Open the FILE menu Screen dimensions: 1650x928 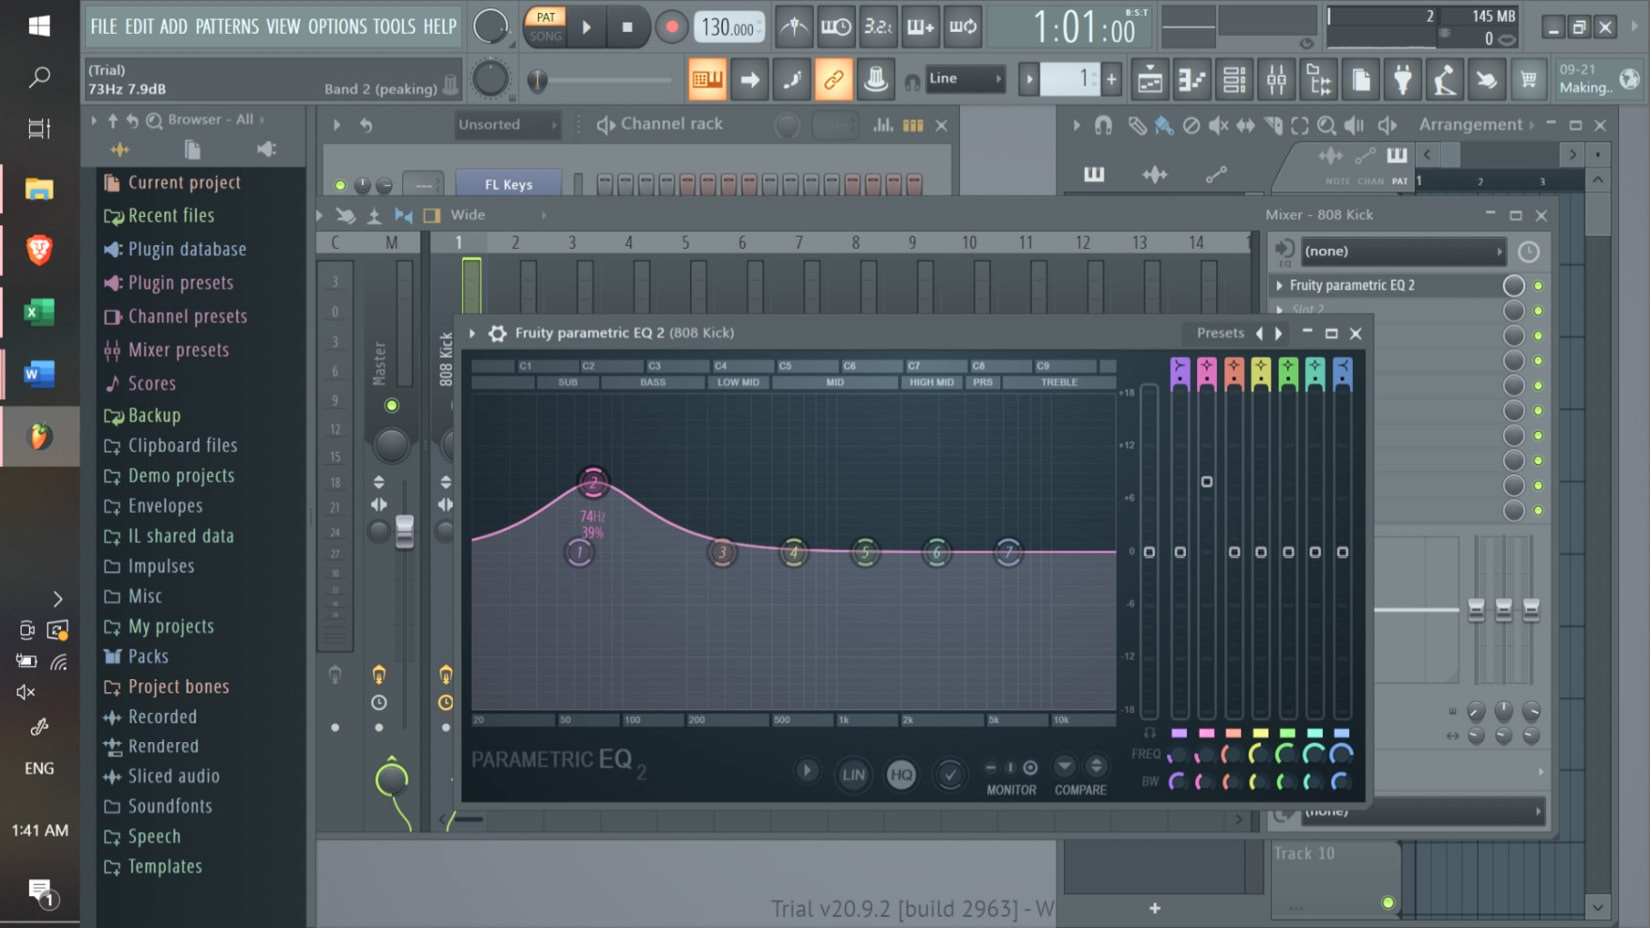point(103,27)
